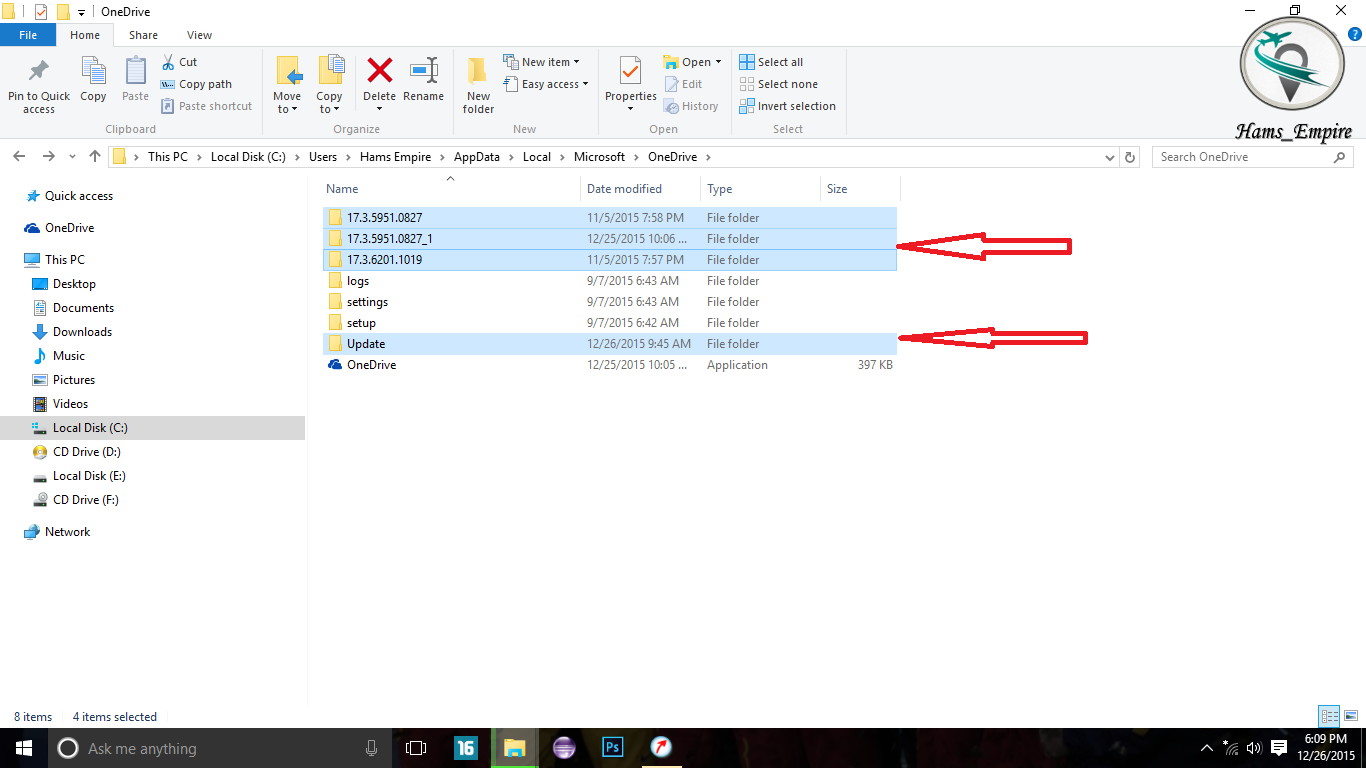Viewport: 1366px width, 768px height.
Task: Open recent locations dropdown arrow
Action: [72, 157]
